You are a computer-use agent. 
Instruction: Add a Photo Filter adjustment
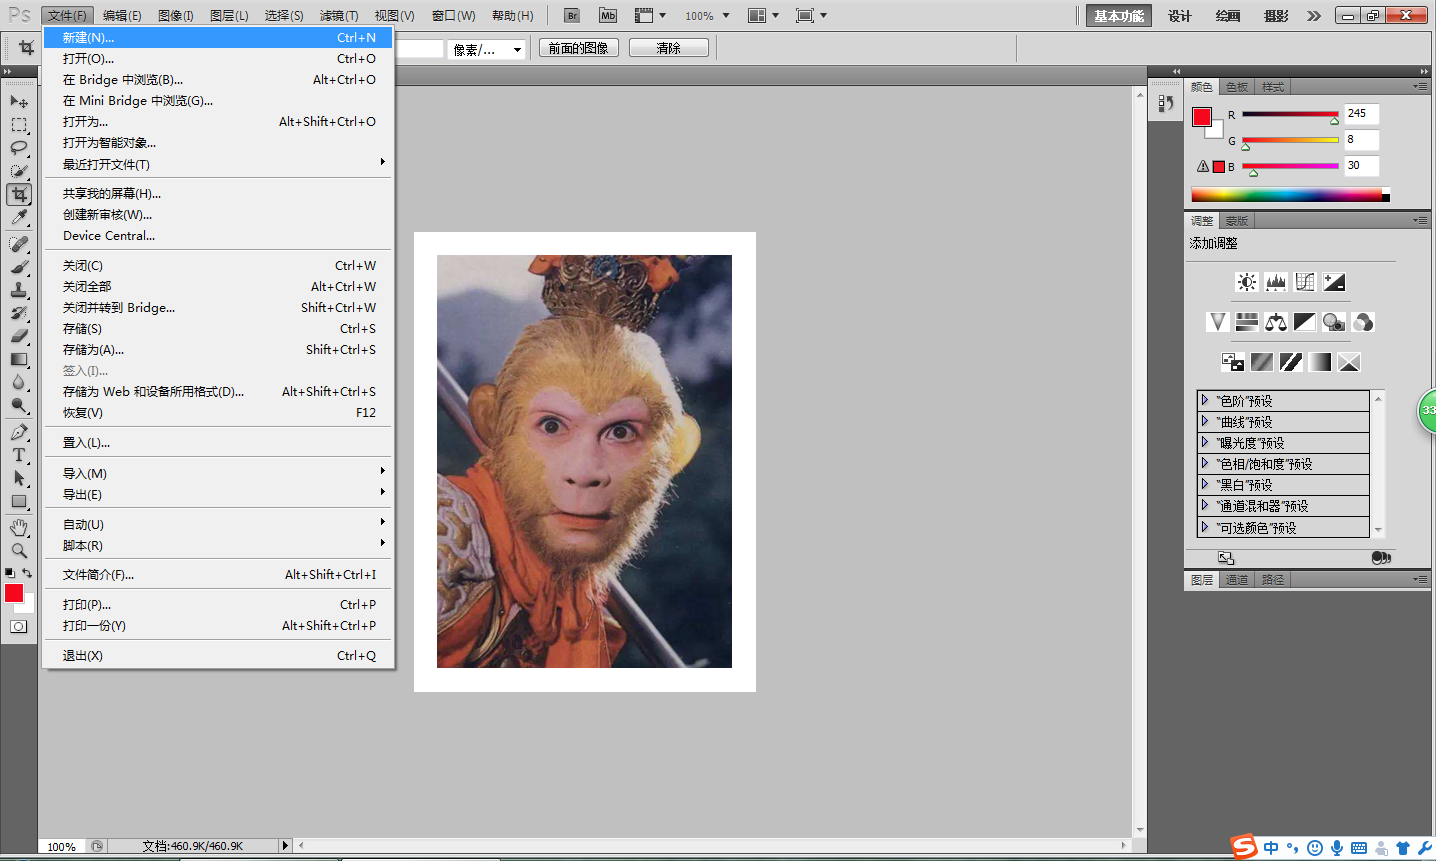point(1334,322)
